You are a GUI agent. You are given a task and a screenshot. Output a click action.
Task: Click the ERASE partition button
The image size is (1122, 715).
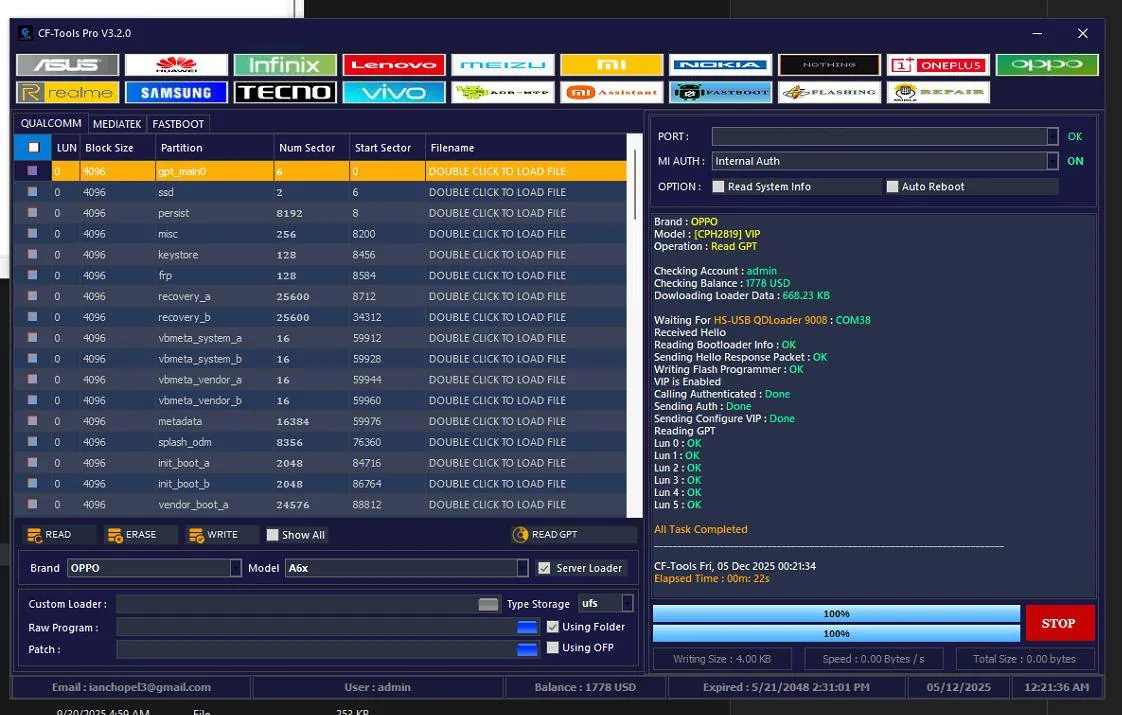click(140, 535)
